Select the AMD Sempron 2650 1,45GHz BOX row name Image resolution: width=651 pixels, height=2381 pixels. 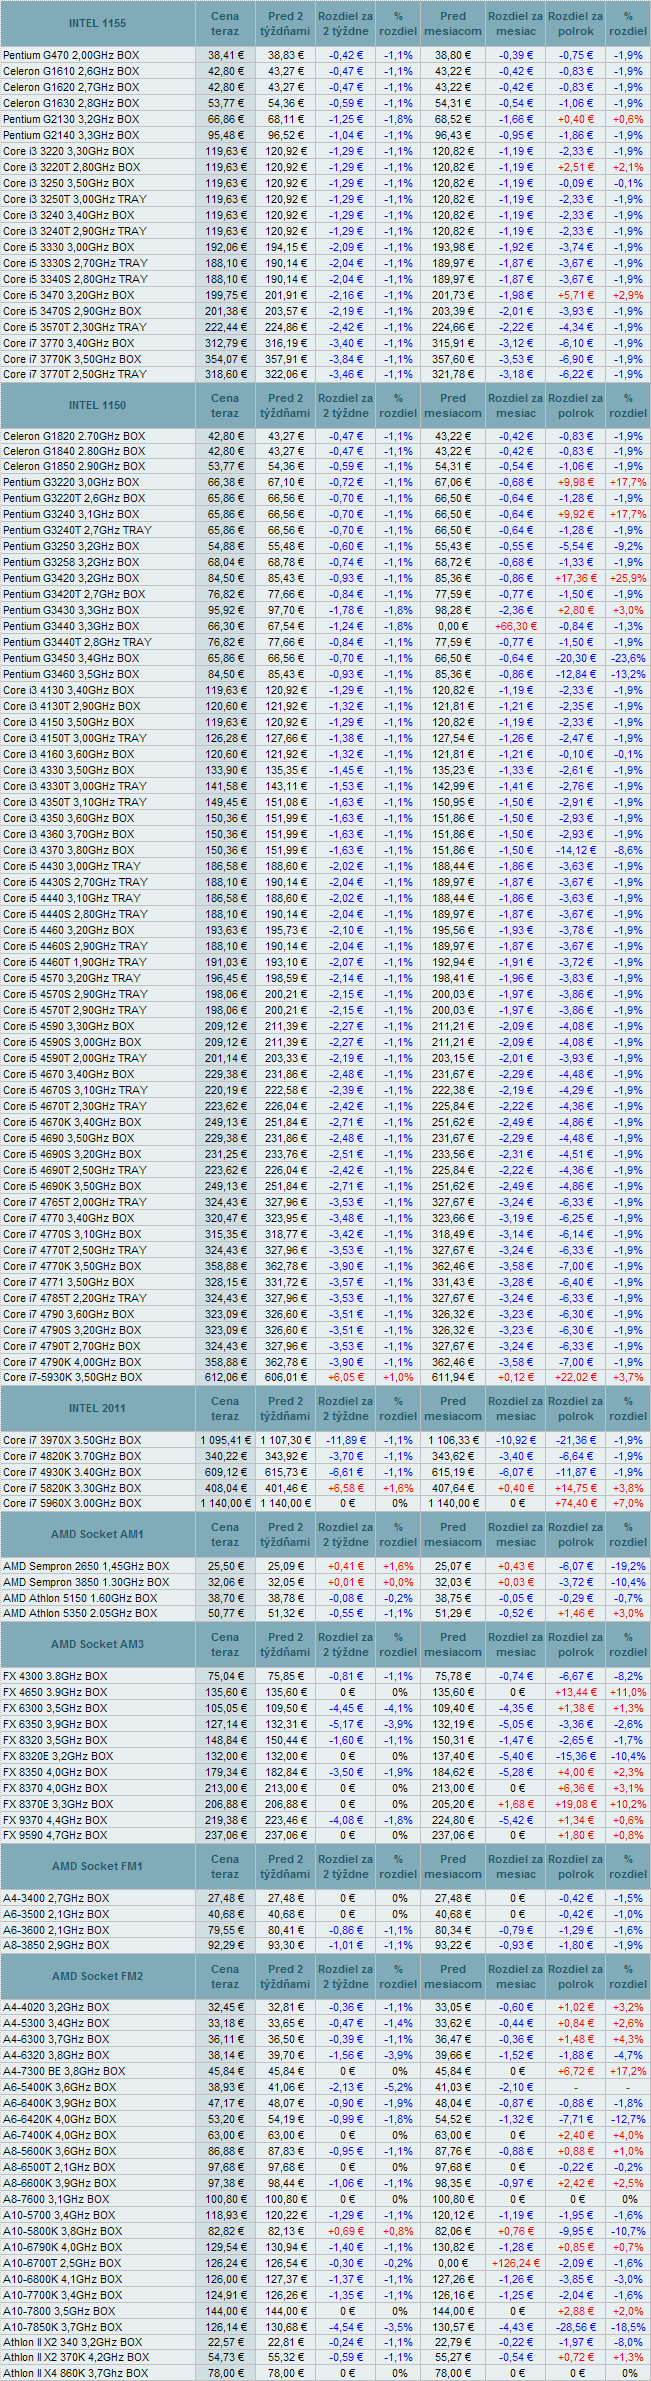pyautogui.click(x=86, y=1566)
